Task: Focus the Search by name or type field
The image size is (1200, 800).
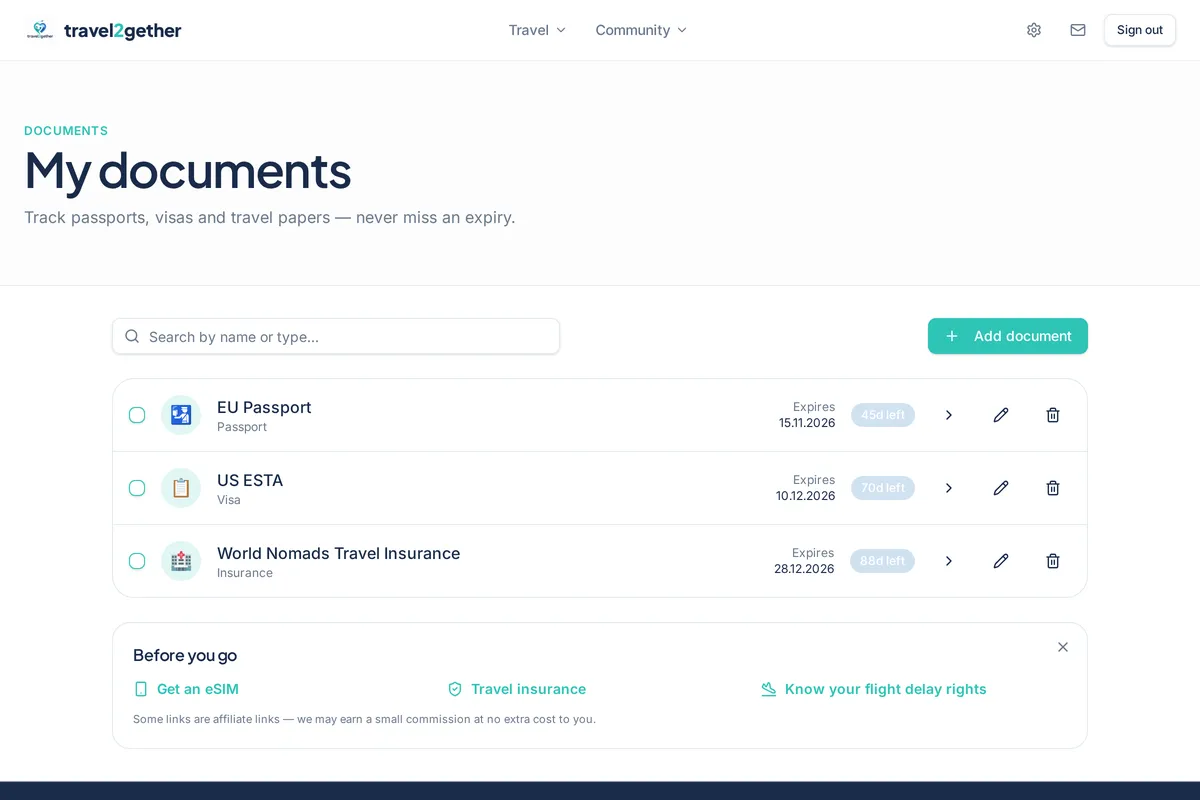Action: pos(336,336)
